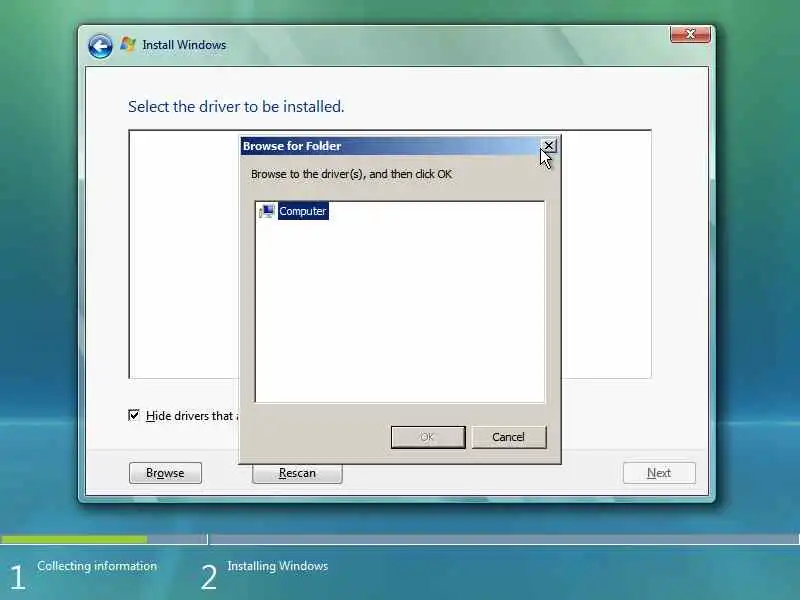Close the Browse for Folder dialog

[x=548, y=146]
